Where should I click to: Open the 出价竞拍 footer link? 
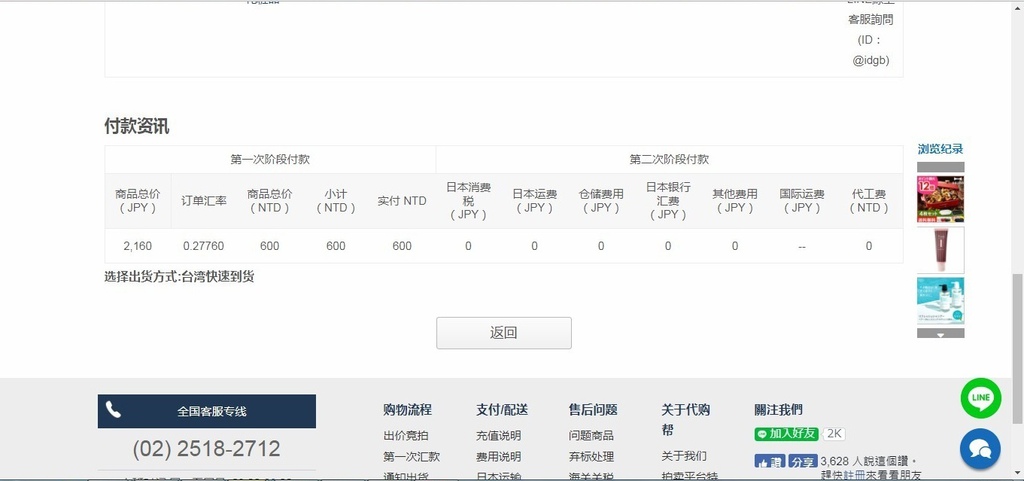coord(406,435)
